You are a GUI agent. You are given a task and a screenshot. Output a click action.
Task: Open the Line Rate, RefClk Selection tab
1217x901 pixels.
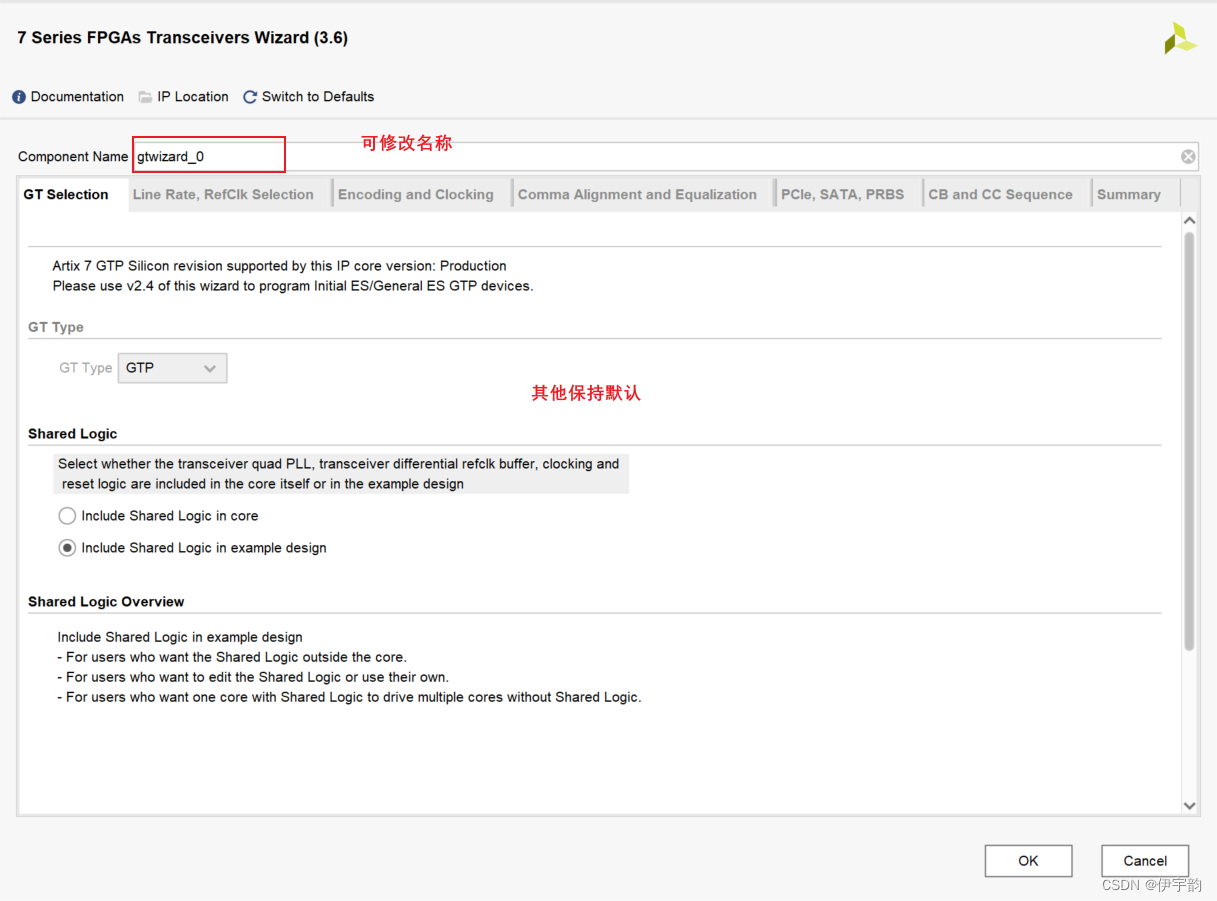click(x=223, y=195)
